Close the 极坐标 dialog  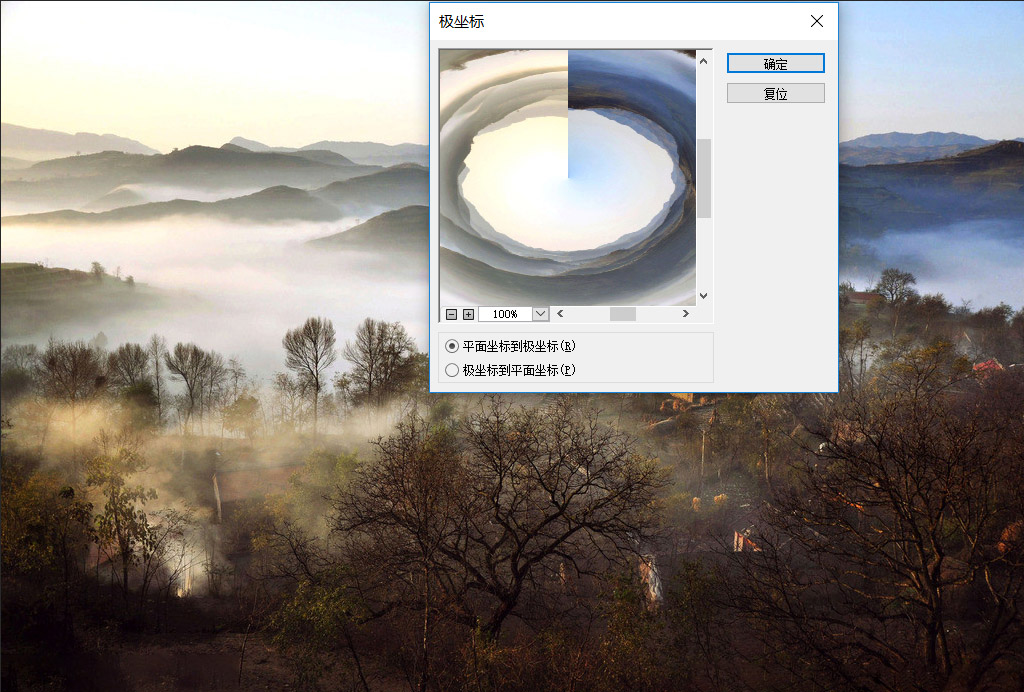pyautogui.click(x=816, y=21)
